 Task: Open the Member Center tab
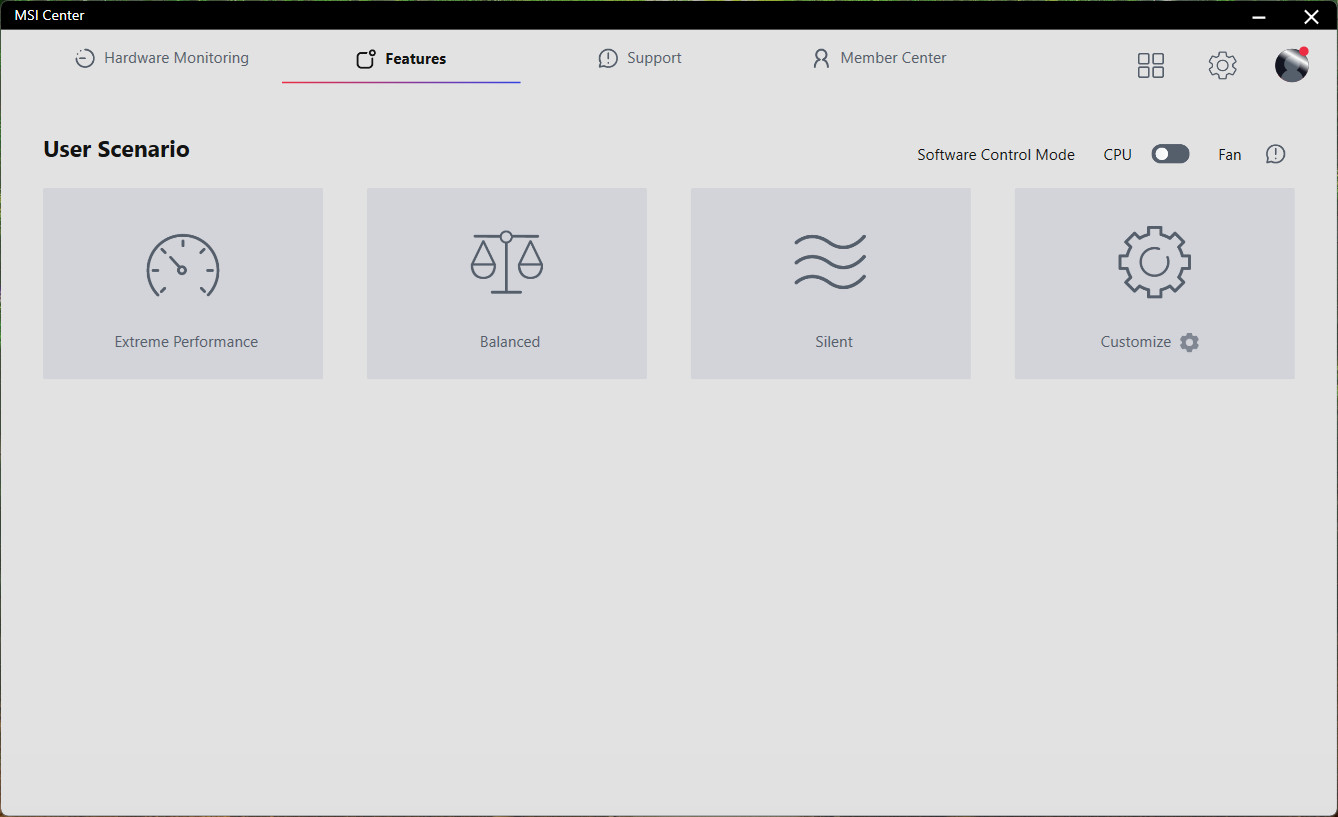[879, 58]
